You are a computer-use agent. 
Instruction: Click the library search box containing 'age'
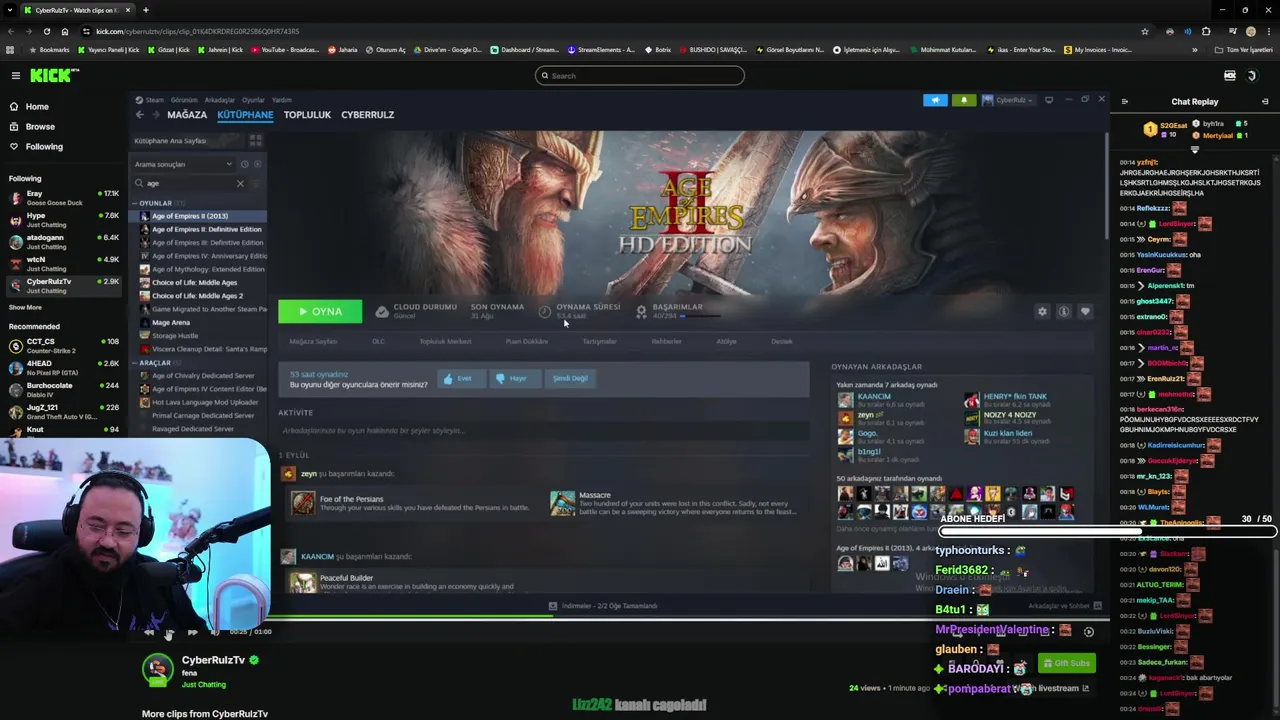pyautogui.click(x=190, y=183)
